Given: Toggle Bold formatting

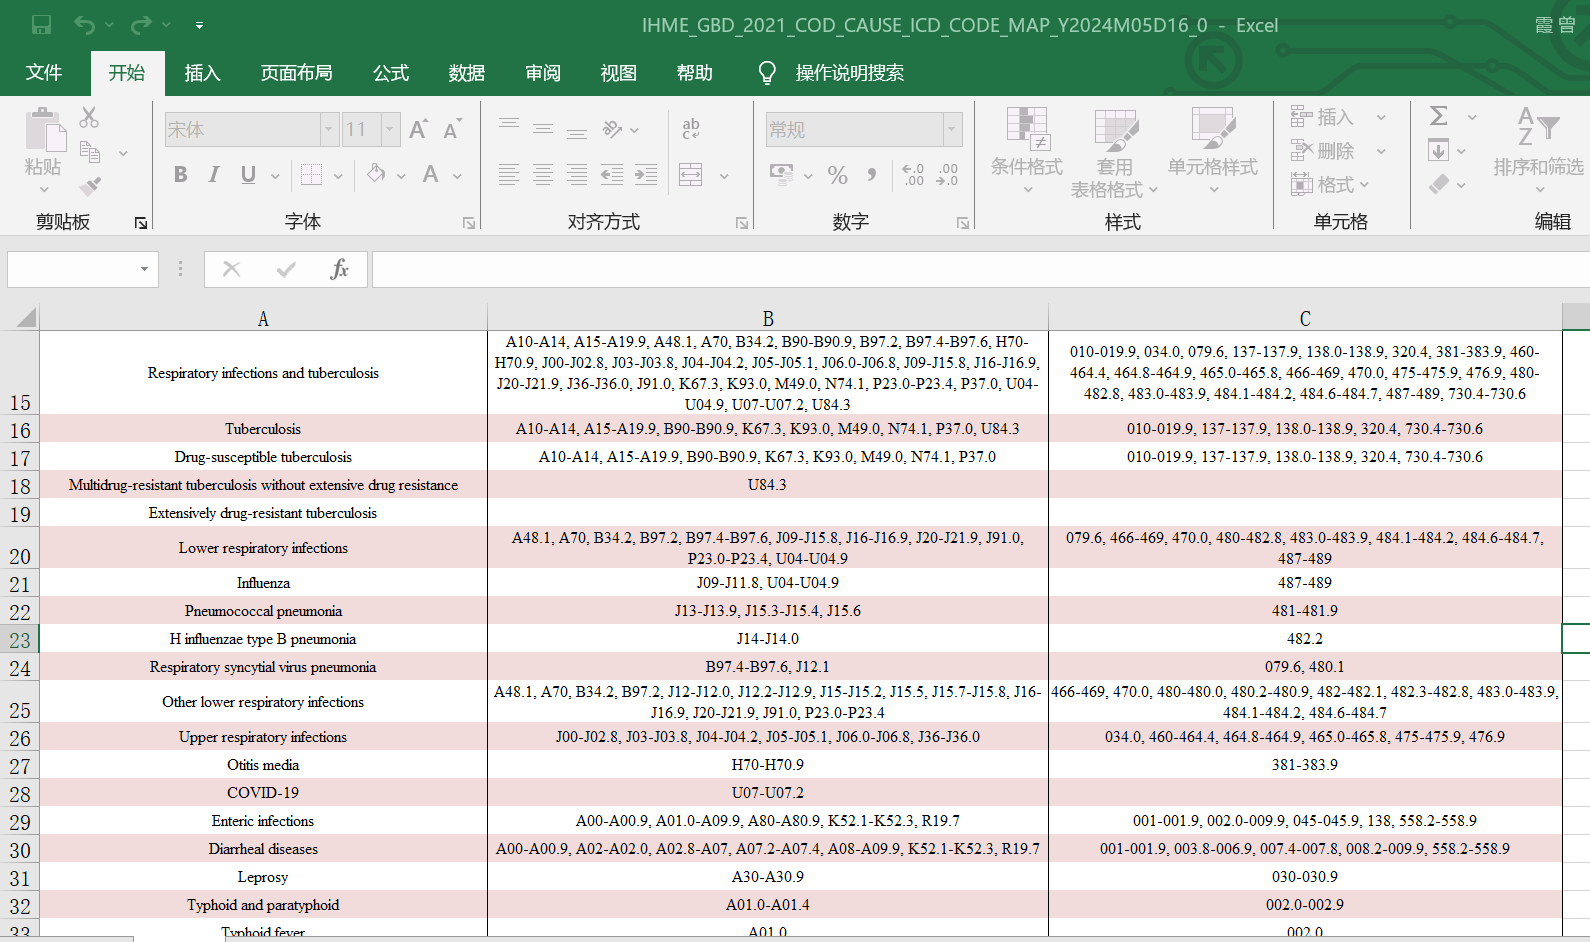Looking at the screenshot, I should (180, 175).
